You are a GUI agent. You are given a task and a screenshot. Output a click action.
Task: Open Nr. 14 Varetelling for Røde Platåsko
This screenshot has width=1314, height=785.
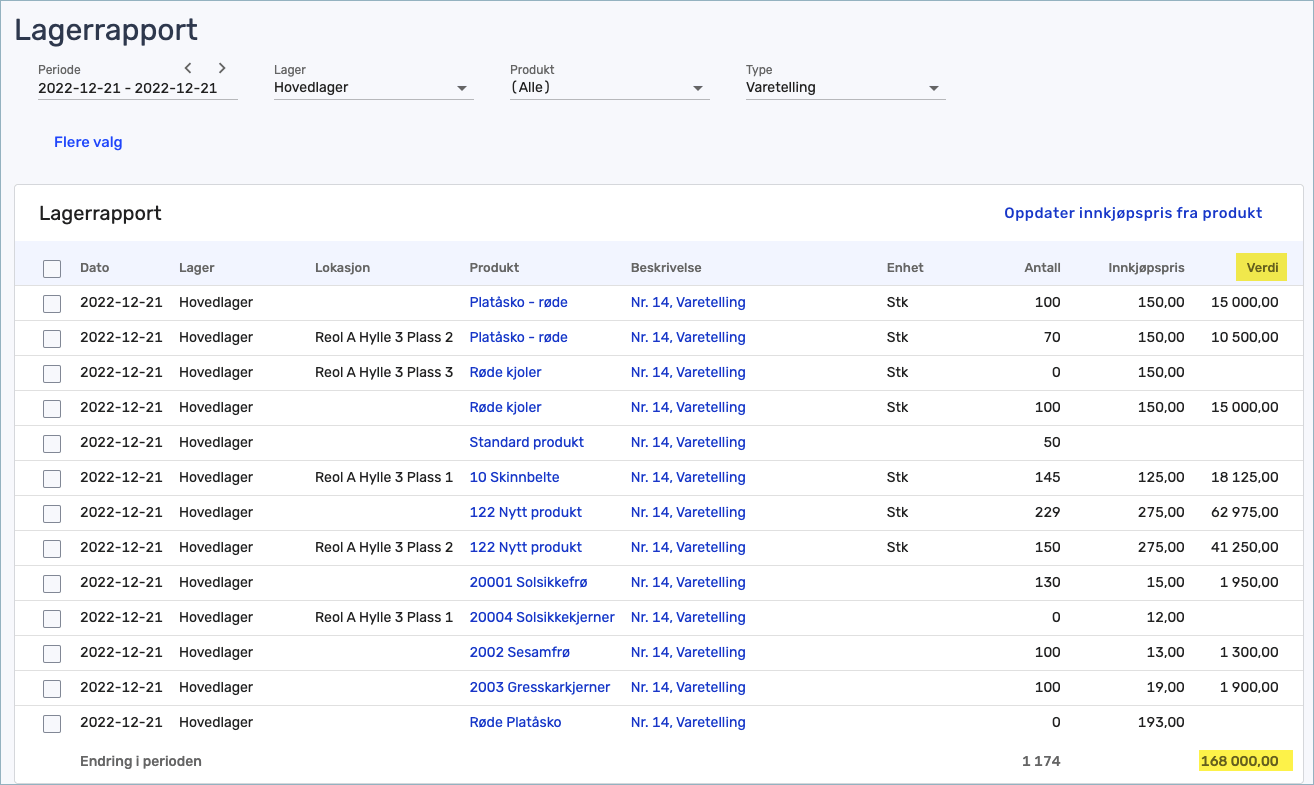click(x=687, y=722)
